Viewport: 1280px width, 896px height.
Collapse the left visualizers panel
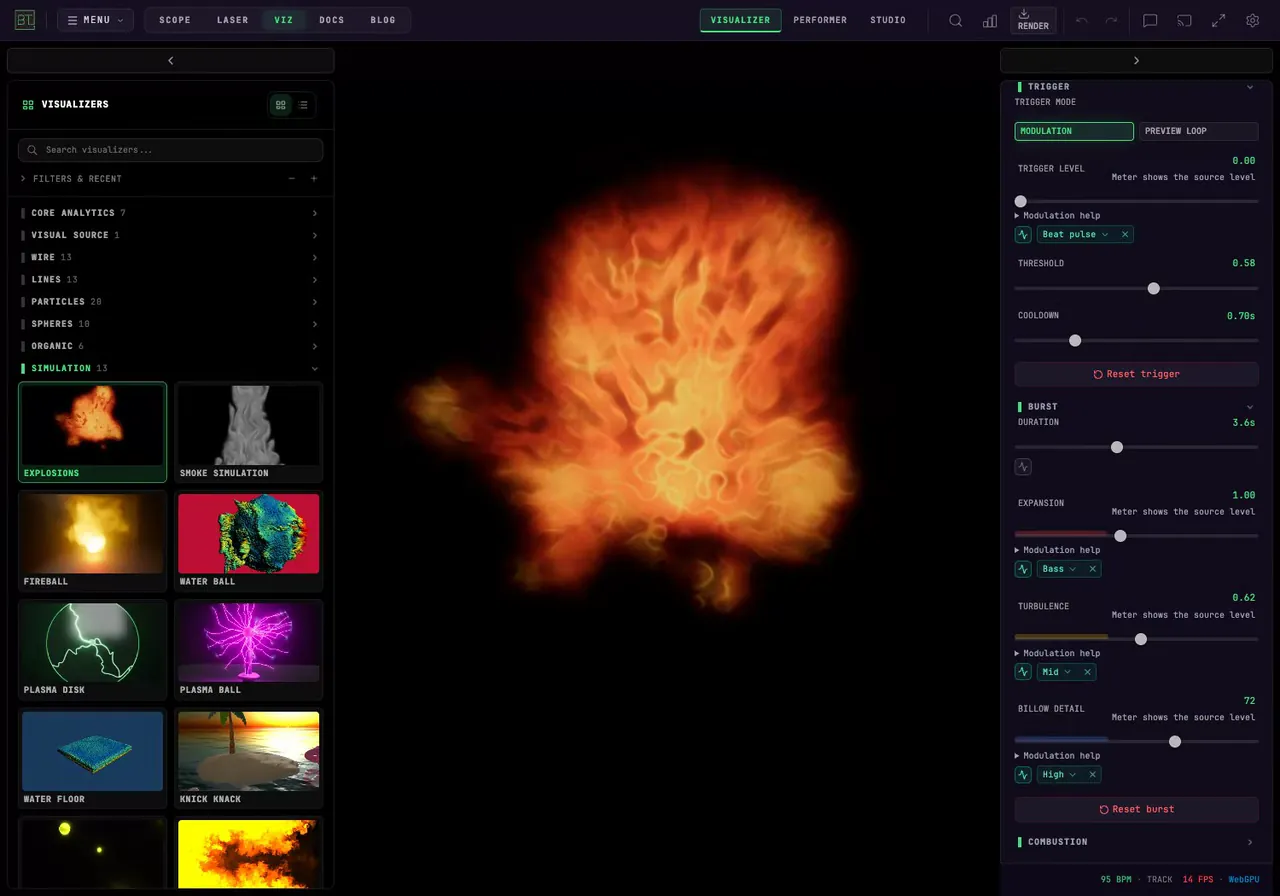point(171,61)
